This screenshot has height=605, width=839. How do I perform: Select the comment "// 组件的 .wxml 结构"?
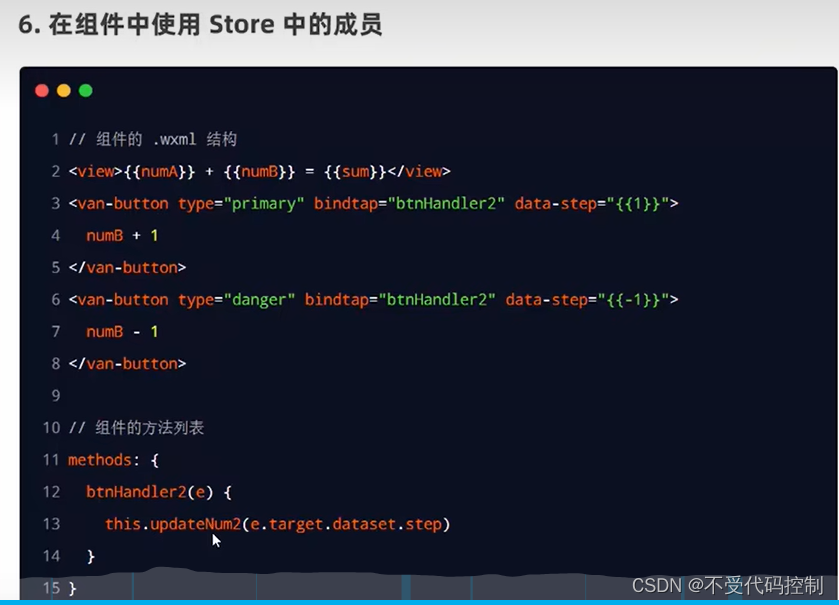153,140
